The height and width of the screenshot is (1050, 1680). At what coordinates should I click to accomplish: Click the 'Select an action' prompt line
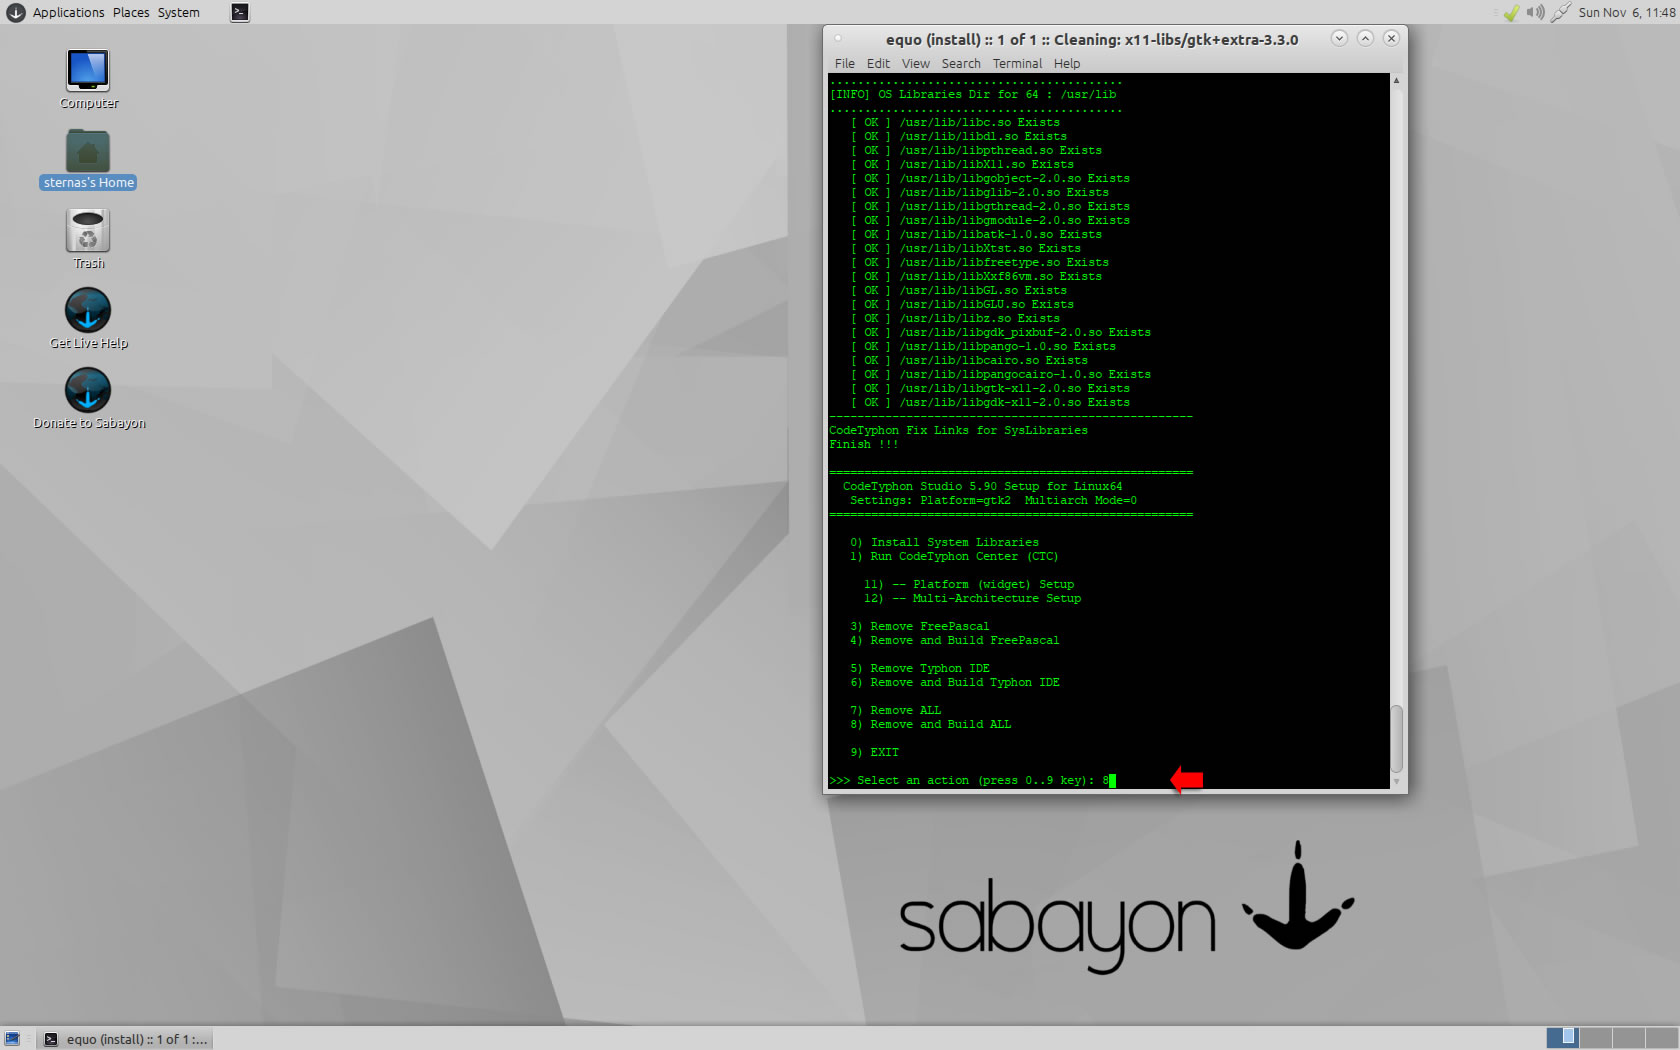972,780
